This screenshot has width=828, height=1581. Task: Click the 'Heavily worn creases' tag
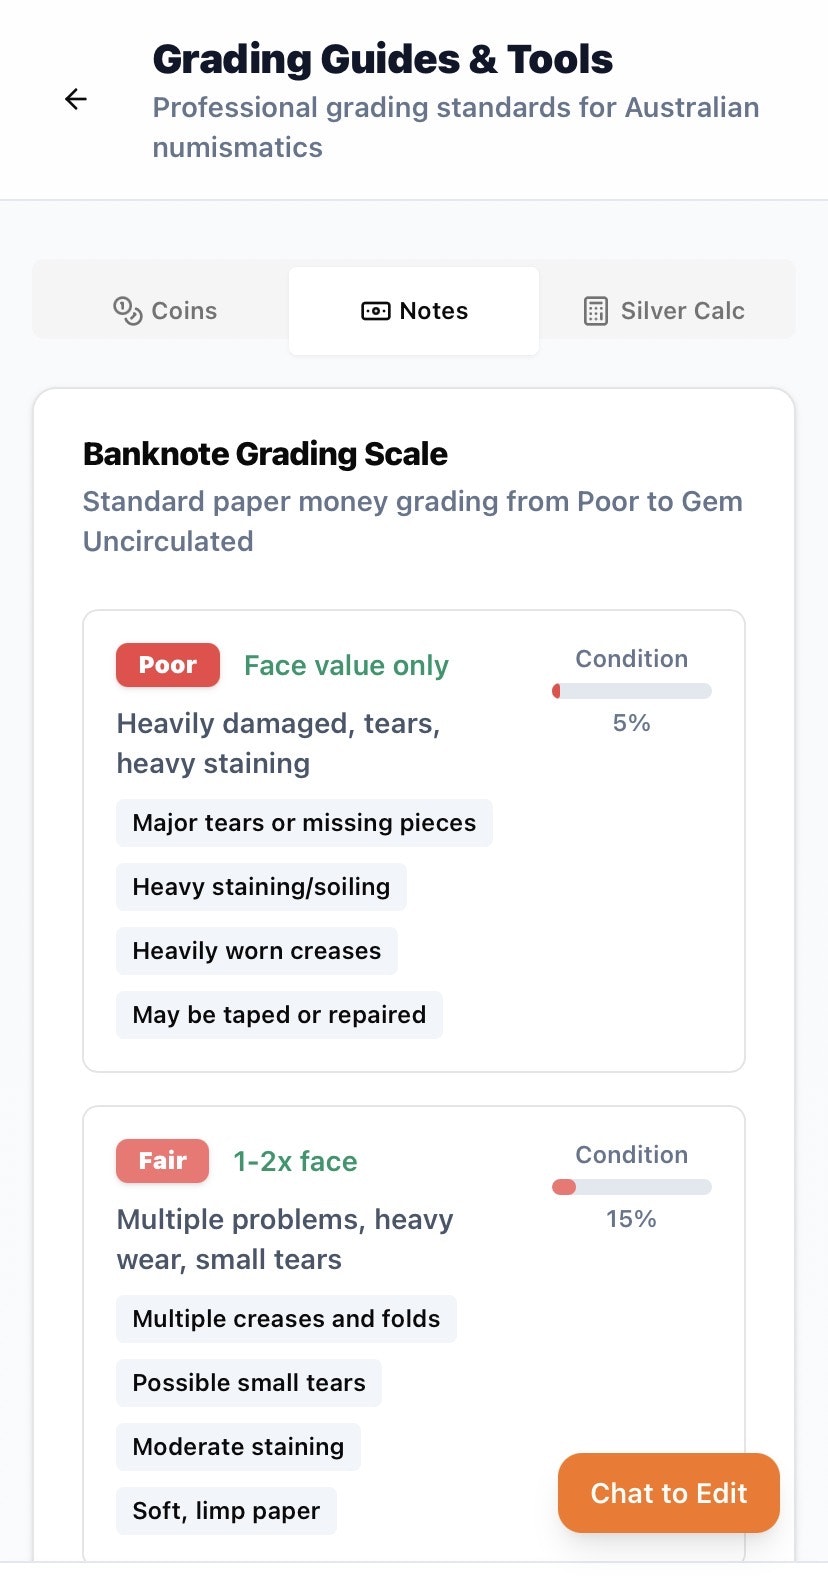click(257, 951)
